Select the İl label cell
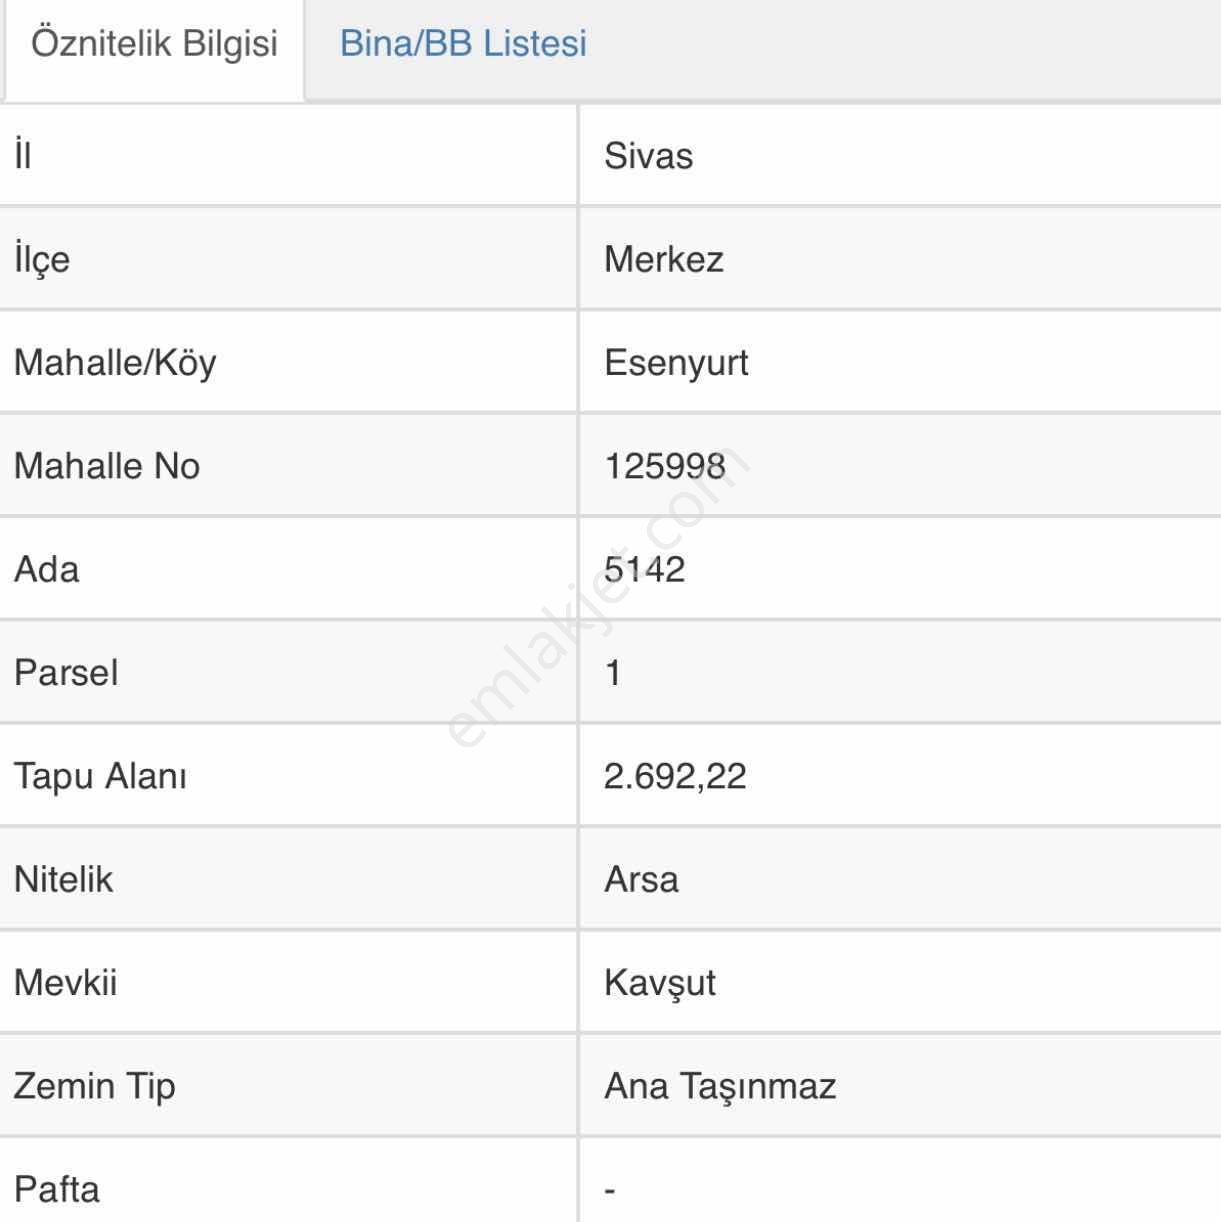 (x=288, y=156)
